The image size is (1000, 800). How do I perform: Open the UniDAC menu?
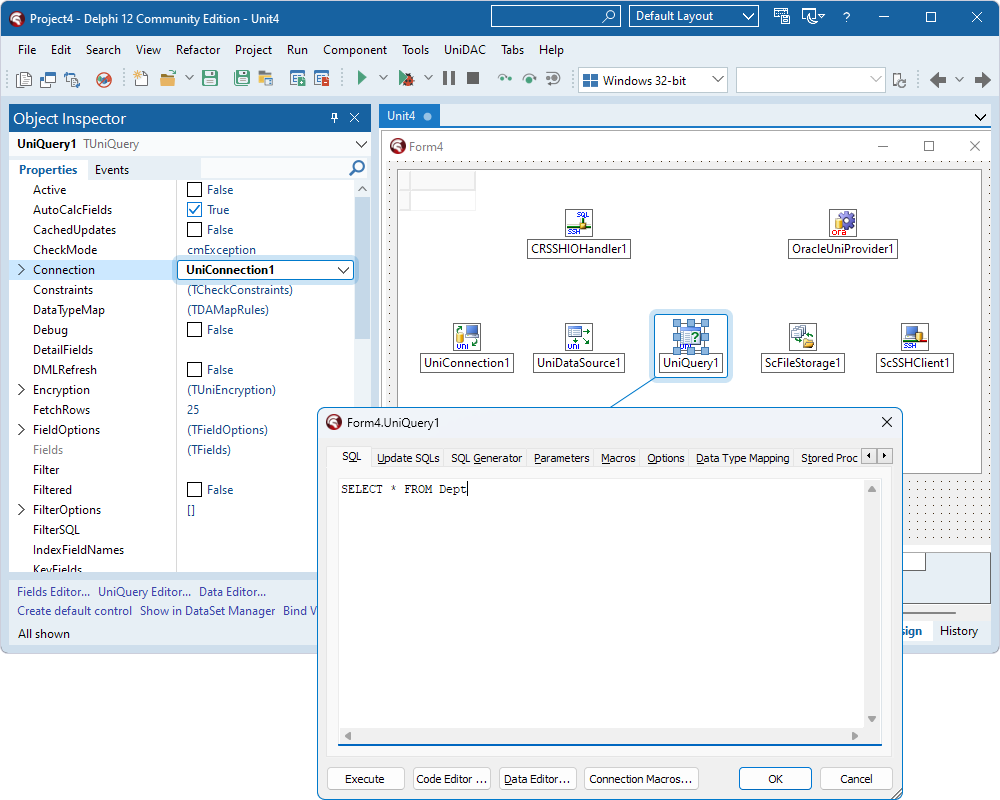[x=463, y=49]
